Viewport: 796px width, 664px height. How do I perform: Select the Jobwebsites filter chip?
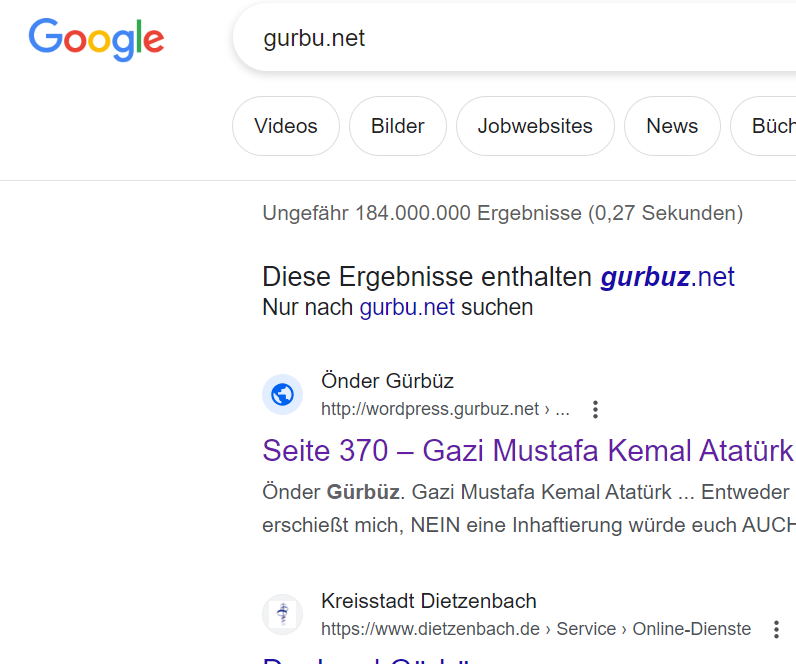pyautogui.click(x=535, y=126)
